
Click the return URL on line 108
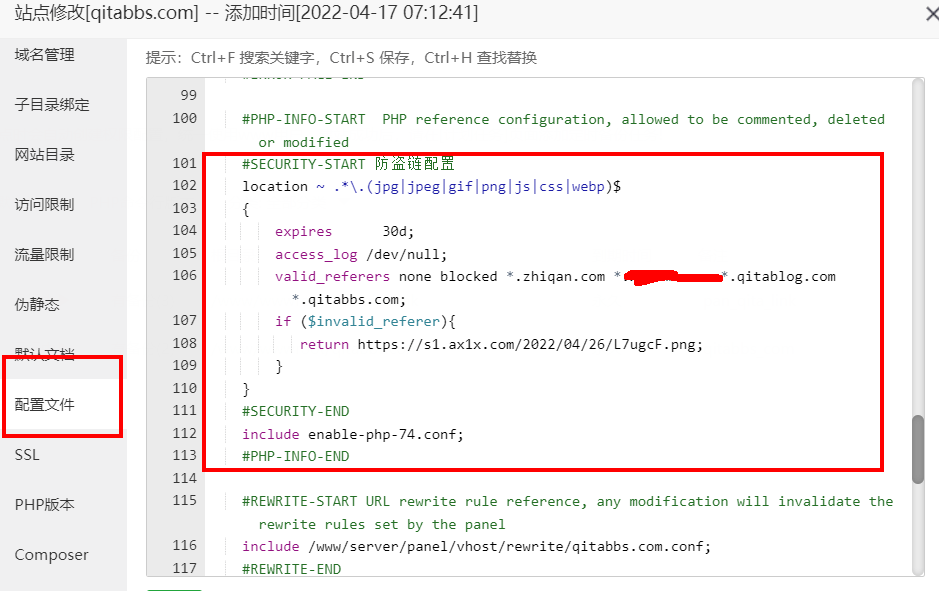[530, 344]
